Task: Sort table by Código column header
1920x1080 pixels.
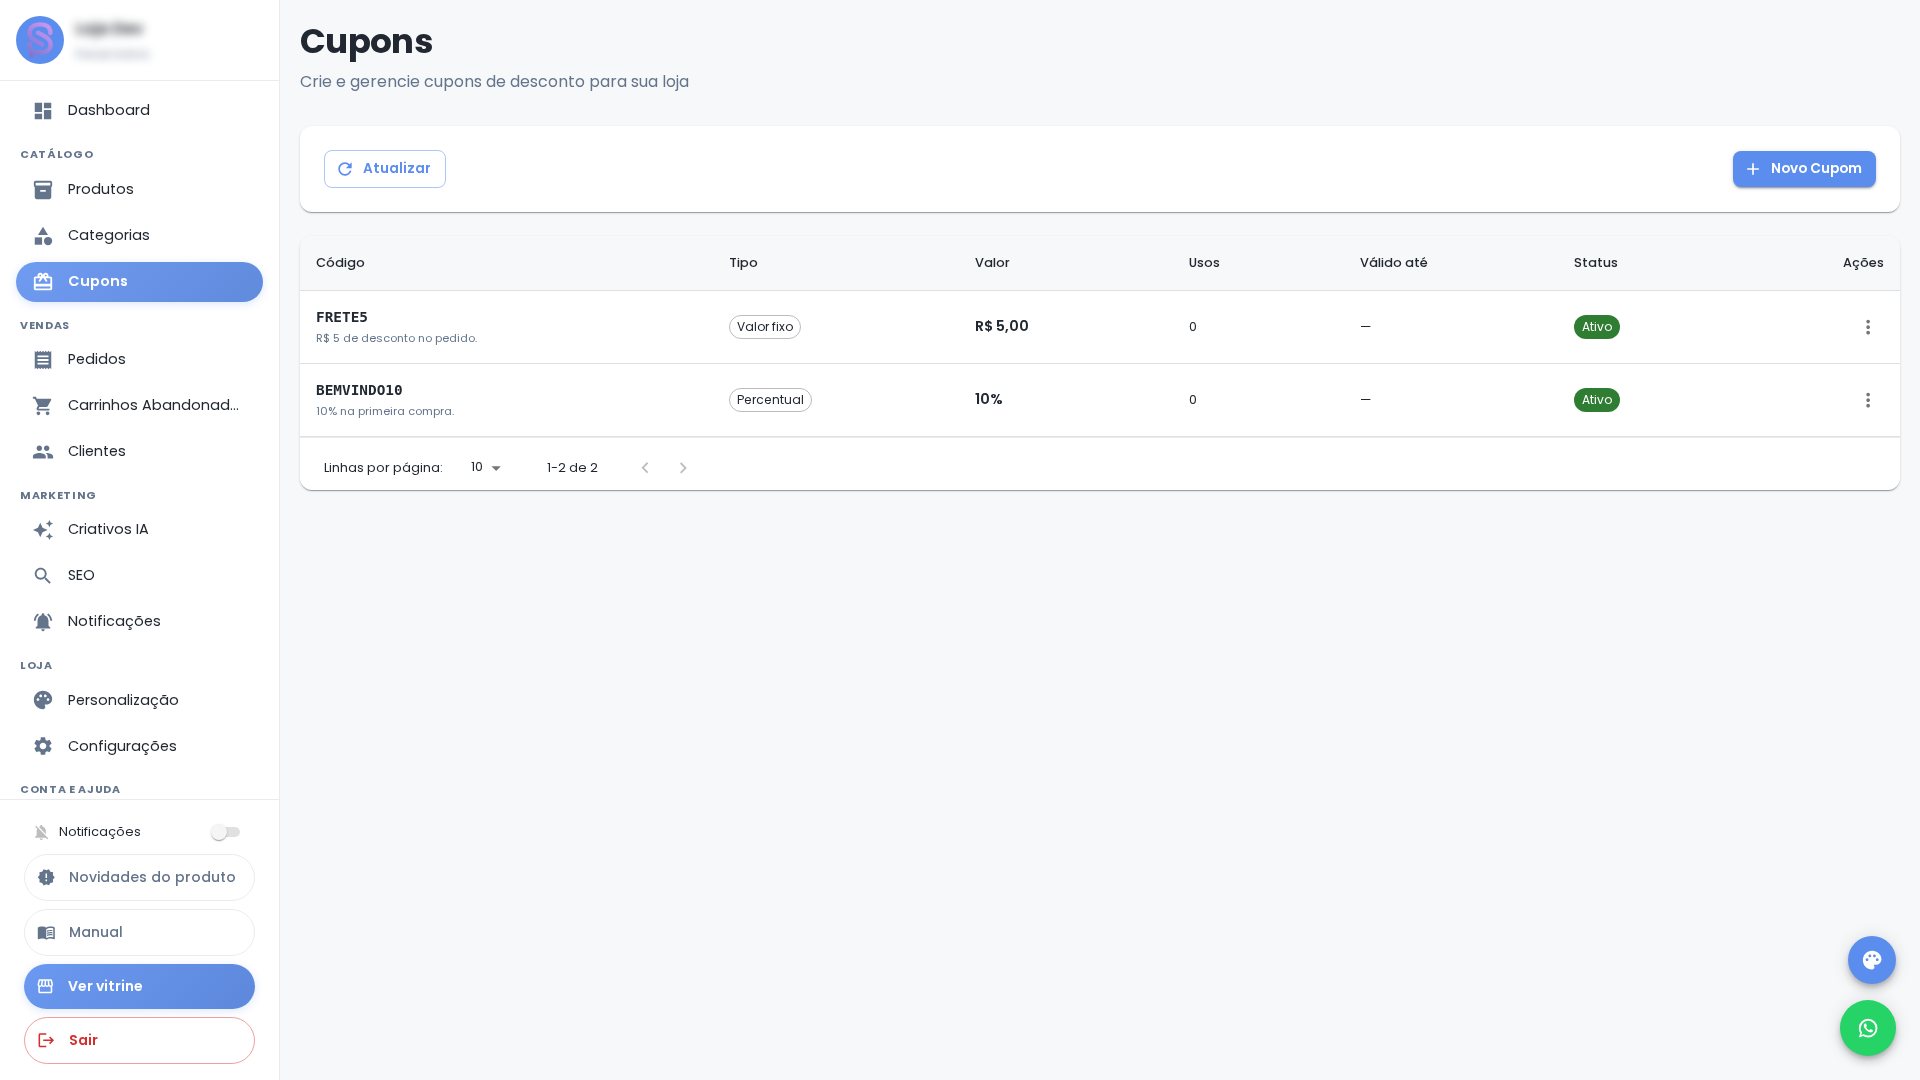Action: click(x=340, y=263)
